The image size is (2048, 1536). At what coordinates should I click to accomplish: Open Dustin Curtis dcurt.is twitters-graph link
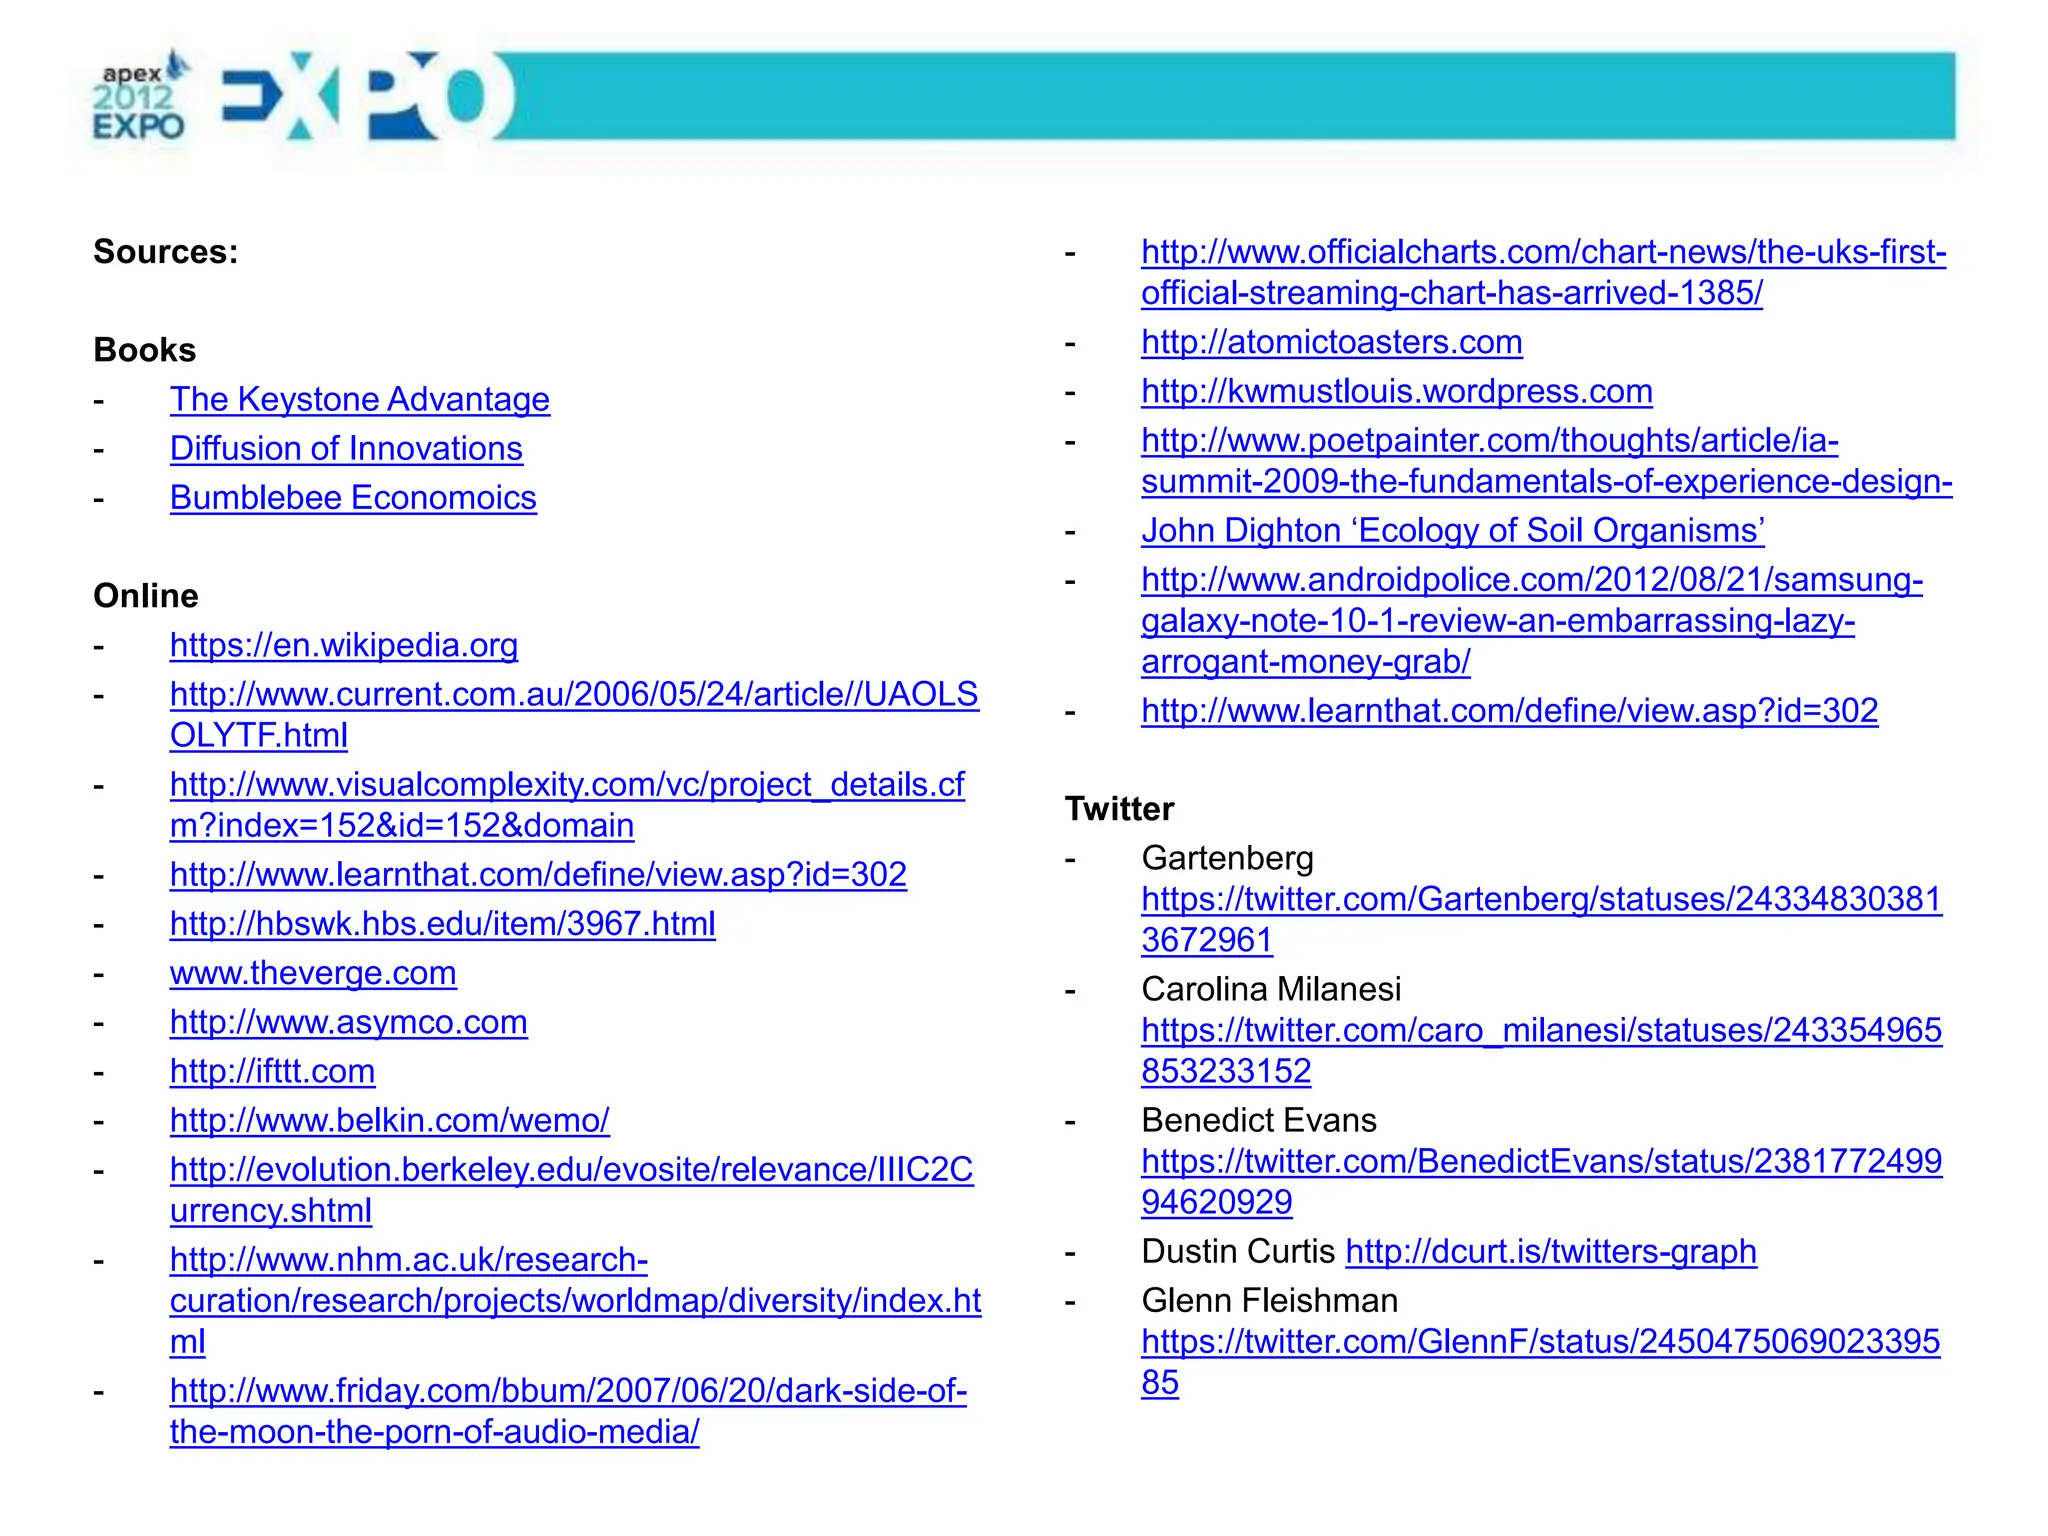[1550, 1251]
